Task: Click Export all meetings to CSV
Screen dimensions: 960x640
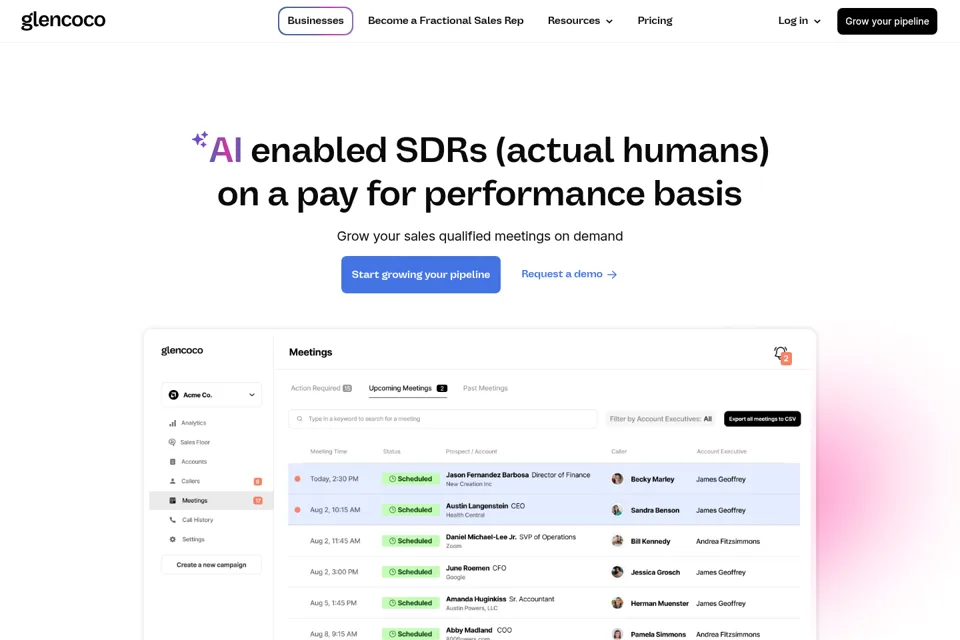Action: pyautogui.click(x=762, y=419)
